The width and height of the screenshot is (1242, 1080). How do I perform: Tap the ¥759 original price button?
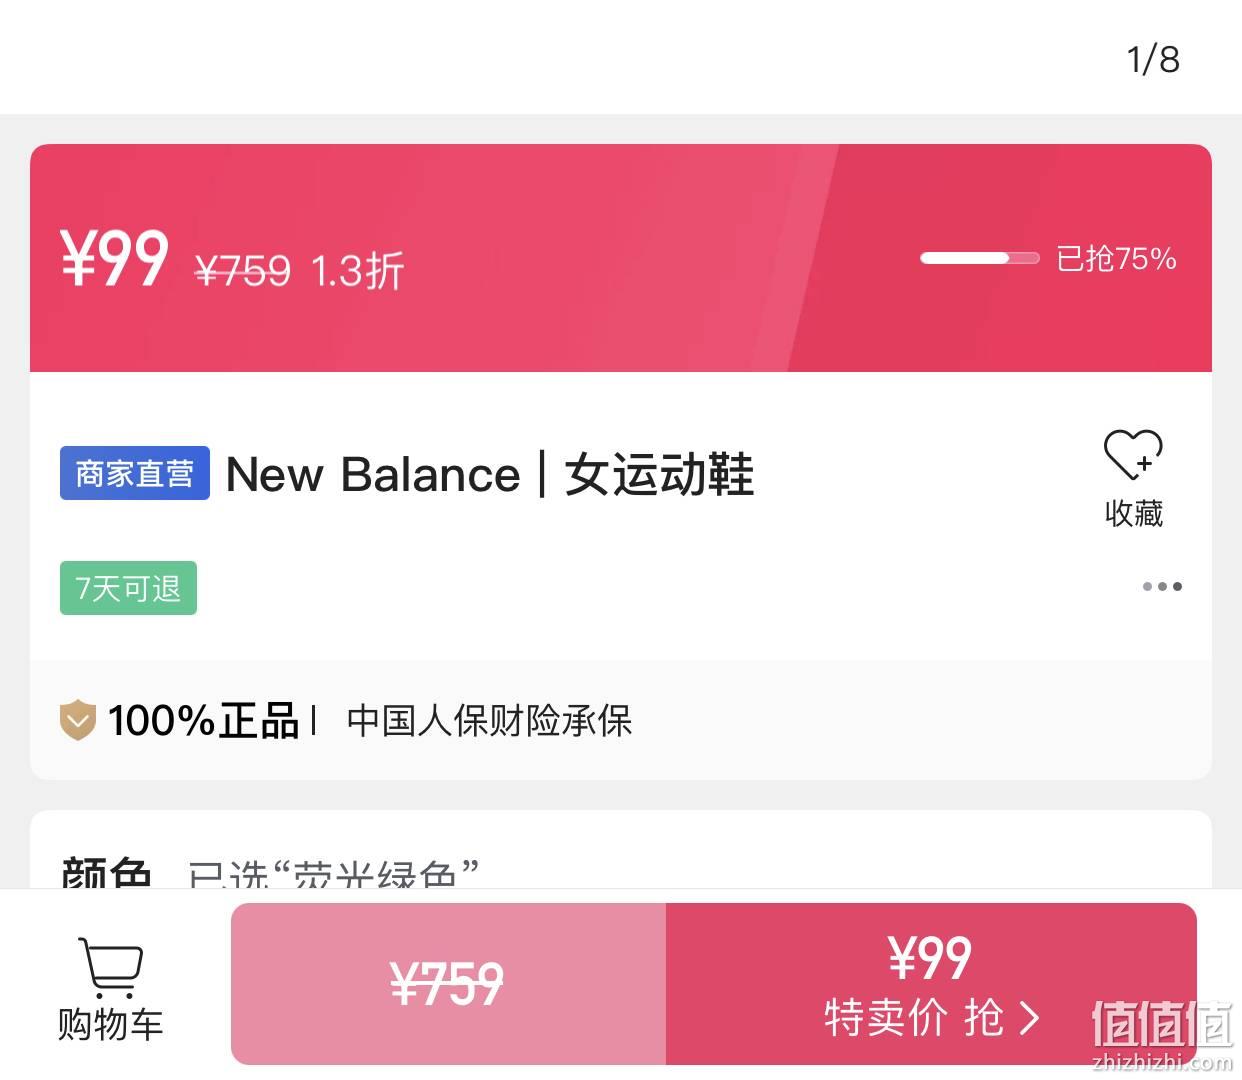[x=448, y=984]
